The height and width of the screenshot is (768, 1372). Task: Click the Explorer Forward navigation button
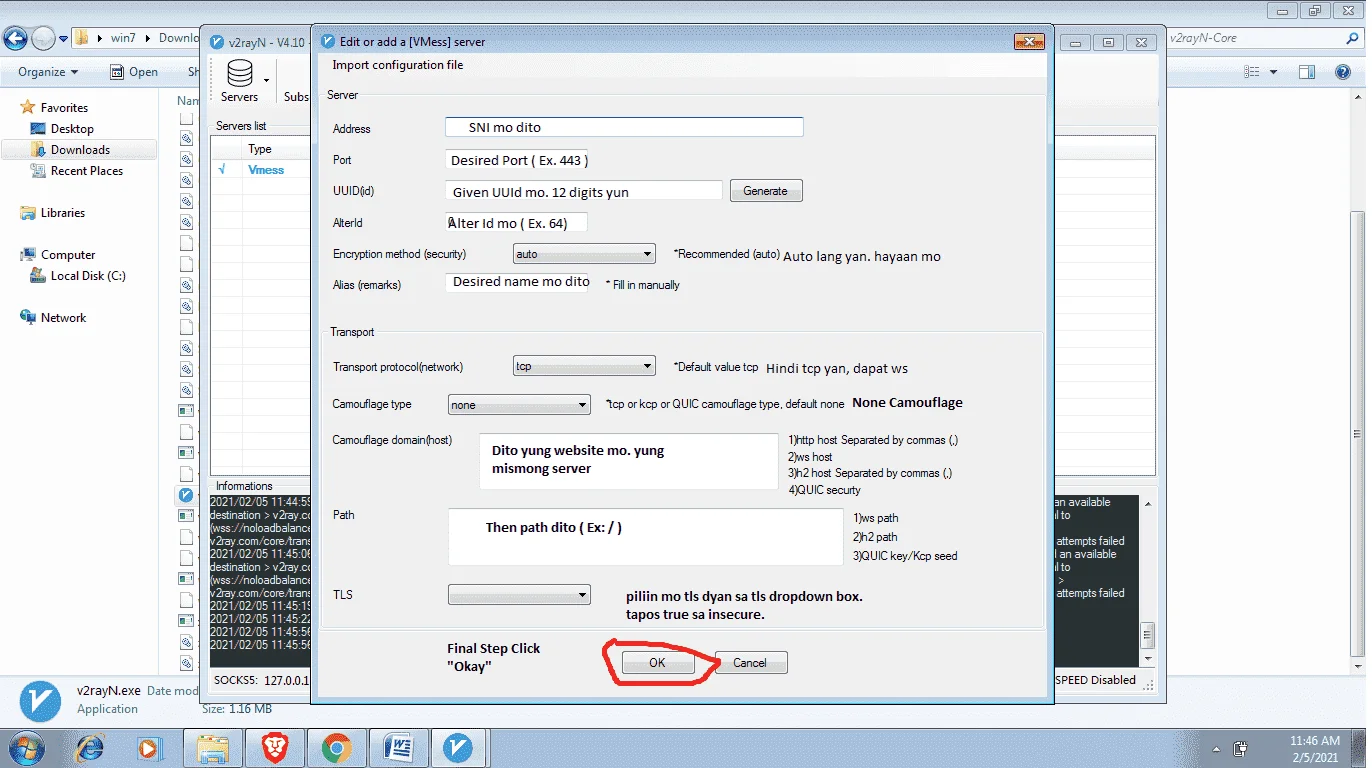tap(43, 38)
